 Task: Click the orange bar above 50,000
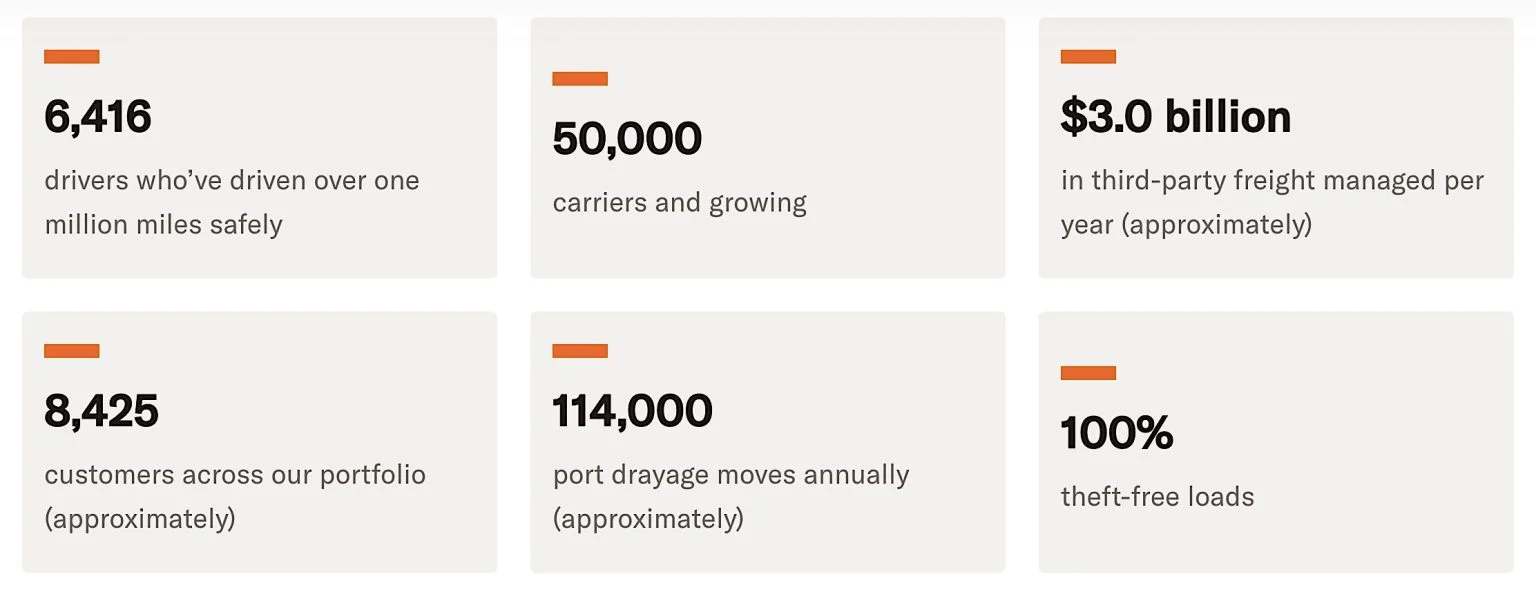pos(580,79)
